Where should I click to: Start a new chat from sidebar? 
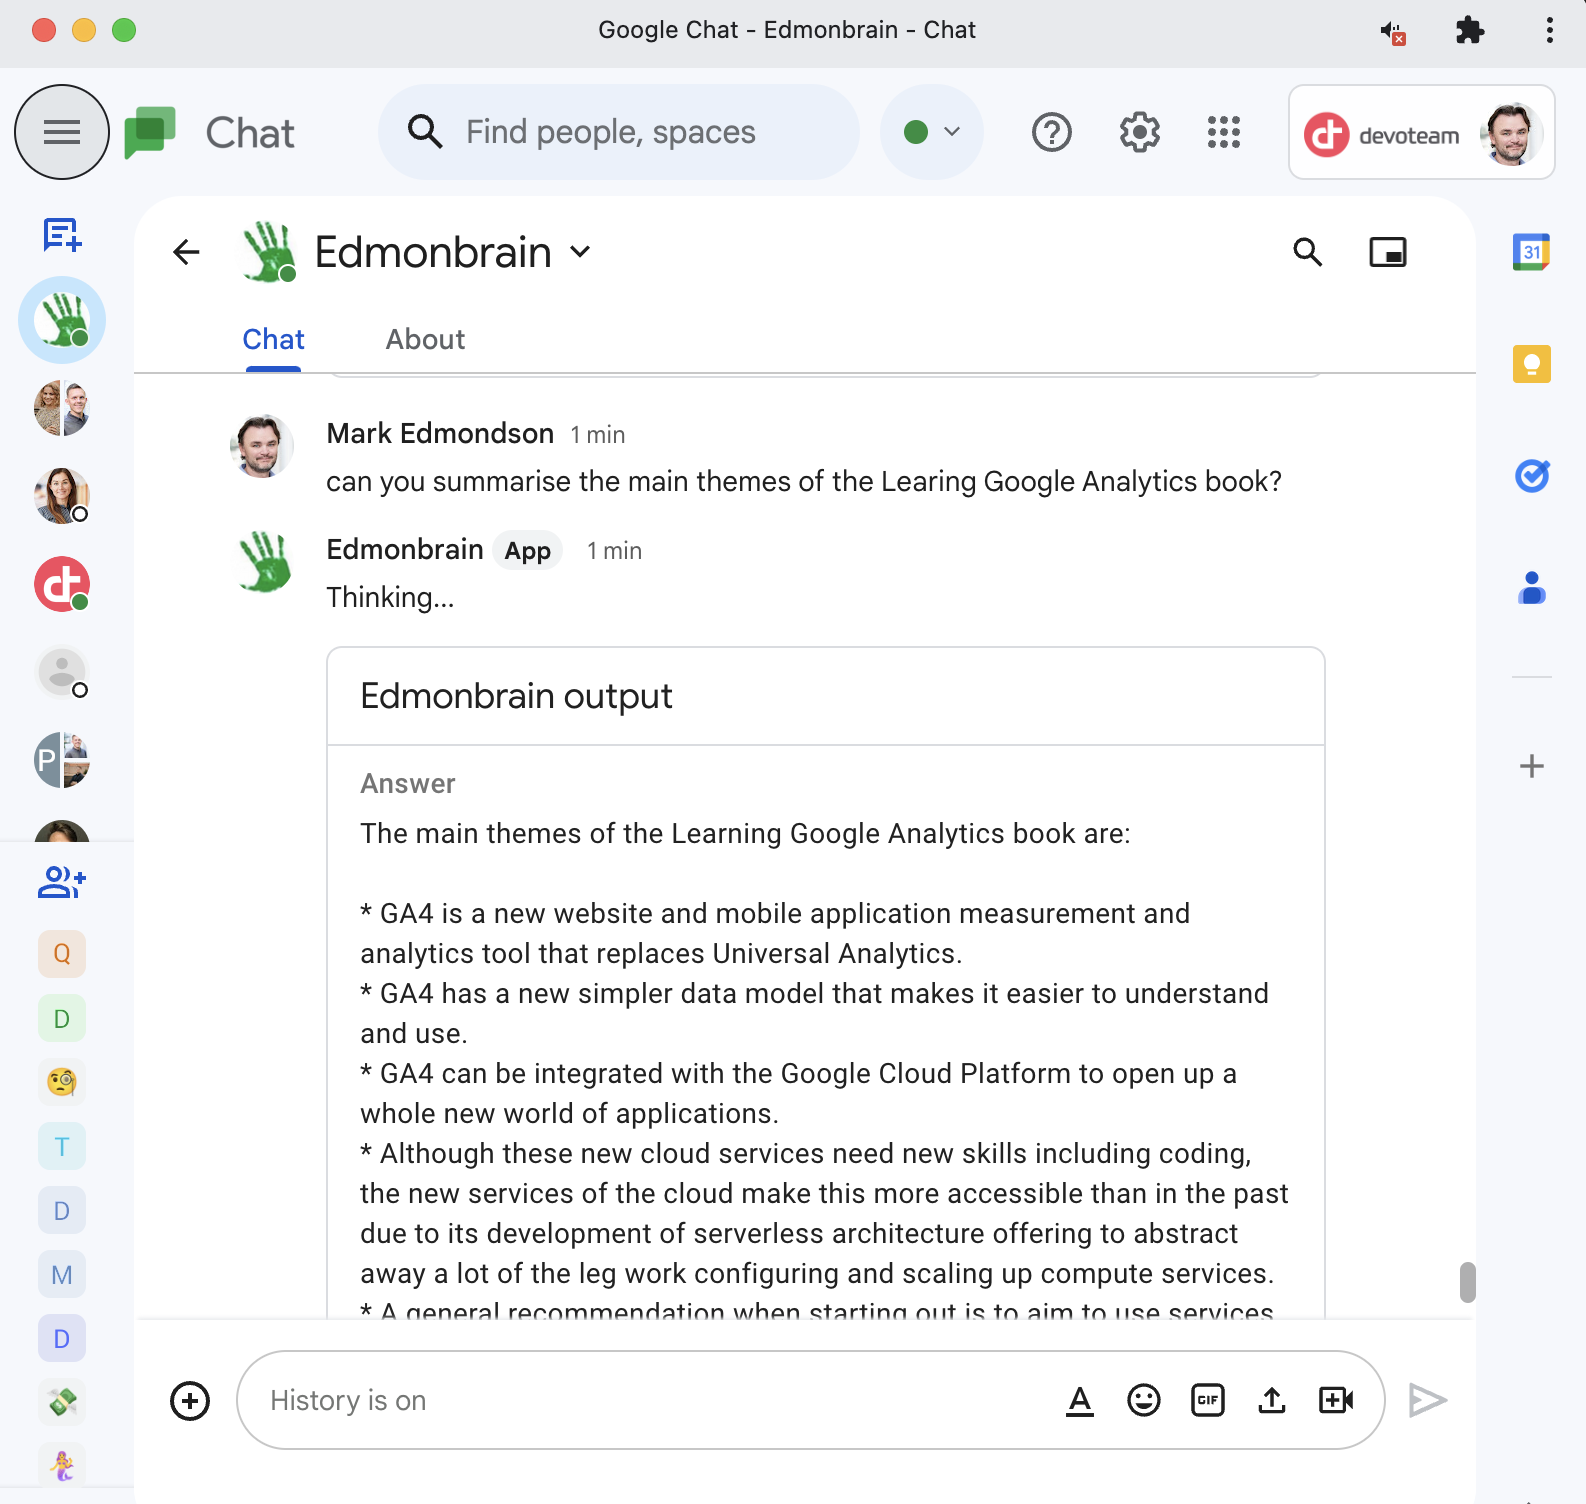[x=62, y=235]
